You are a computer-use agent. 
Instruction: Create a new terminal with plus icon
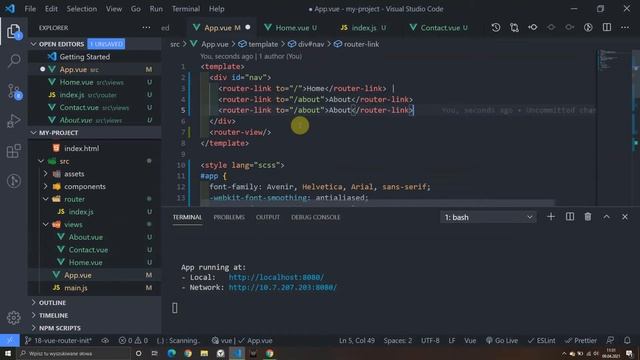pyautogui.click(x=551, y=217)
